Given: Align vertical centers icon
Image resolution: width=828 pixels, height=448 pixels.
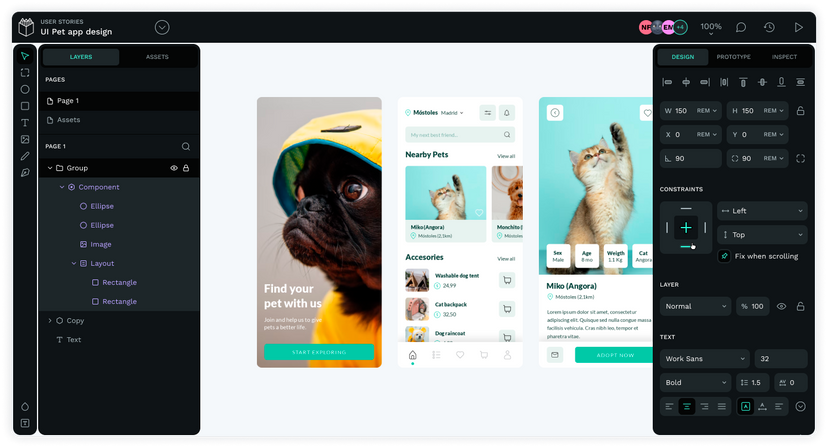Looking at the screenshot, I should (x=762, y=82).
